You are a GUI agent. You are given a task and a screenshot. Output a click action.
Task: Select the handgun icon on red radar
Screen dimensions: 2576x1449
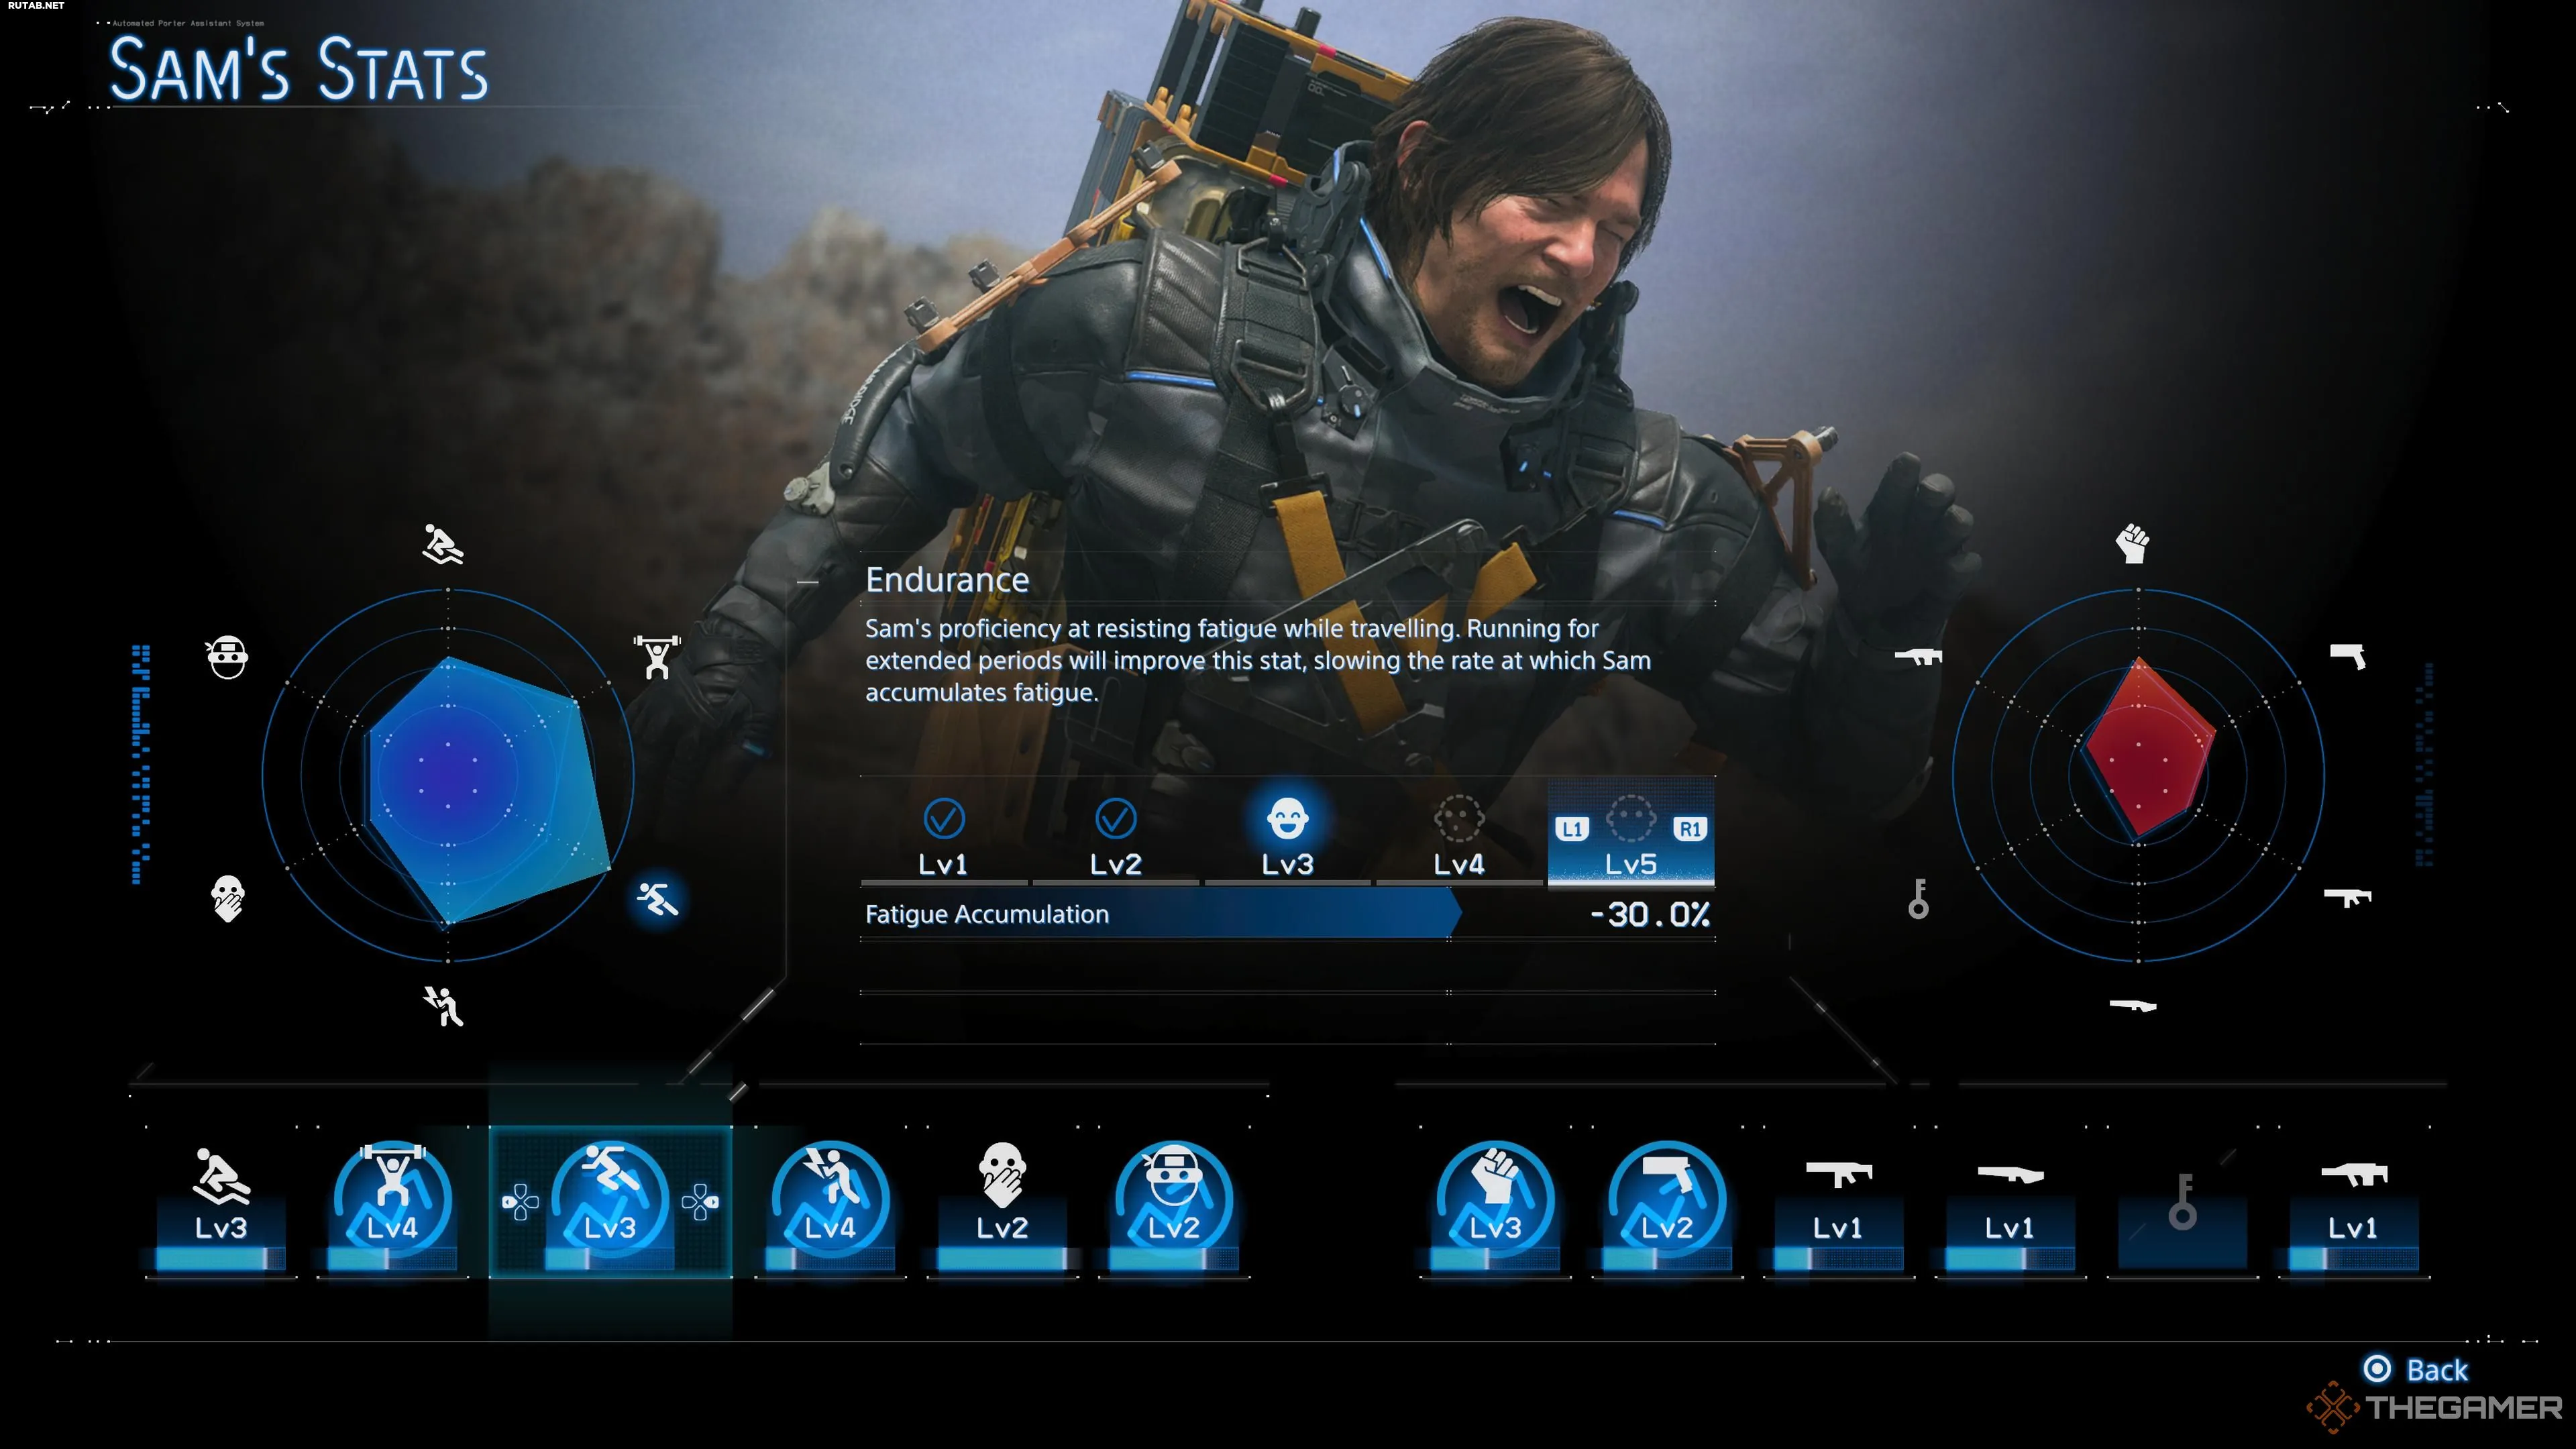pyautogui.click(x=2347, y=656)
